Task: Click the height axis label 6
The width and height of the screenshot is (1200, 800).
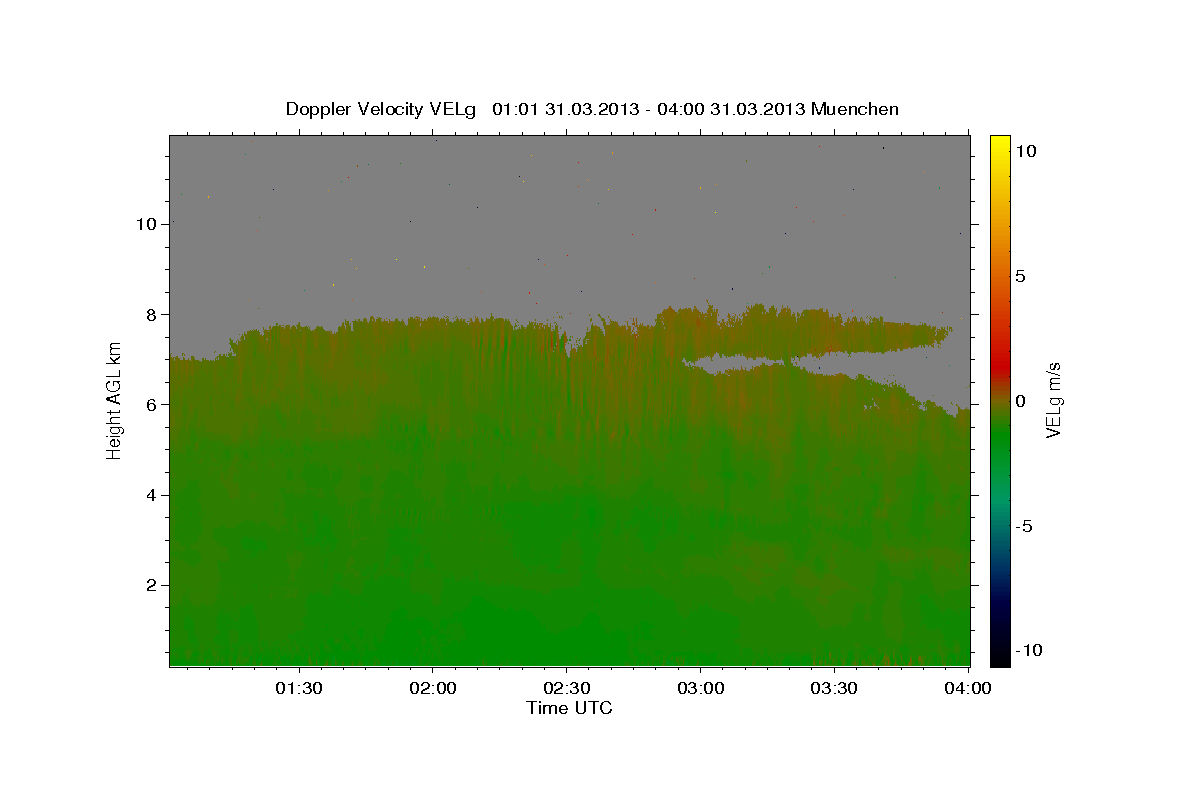Action: coord(154,404)
